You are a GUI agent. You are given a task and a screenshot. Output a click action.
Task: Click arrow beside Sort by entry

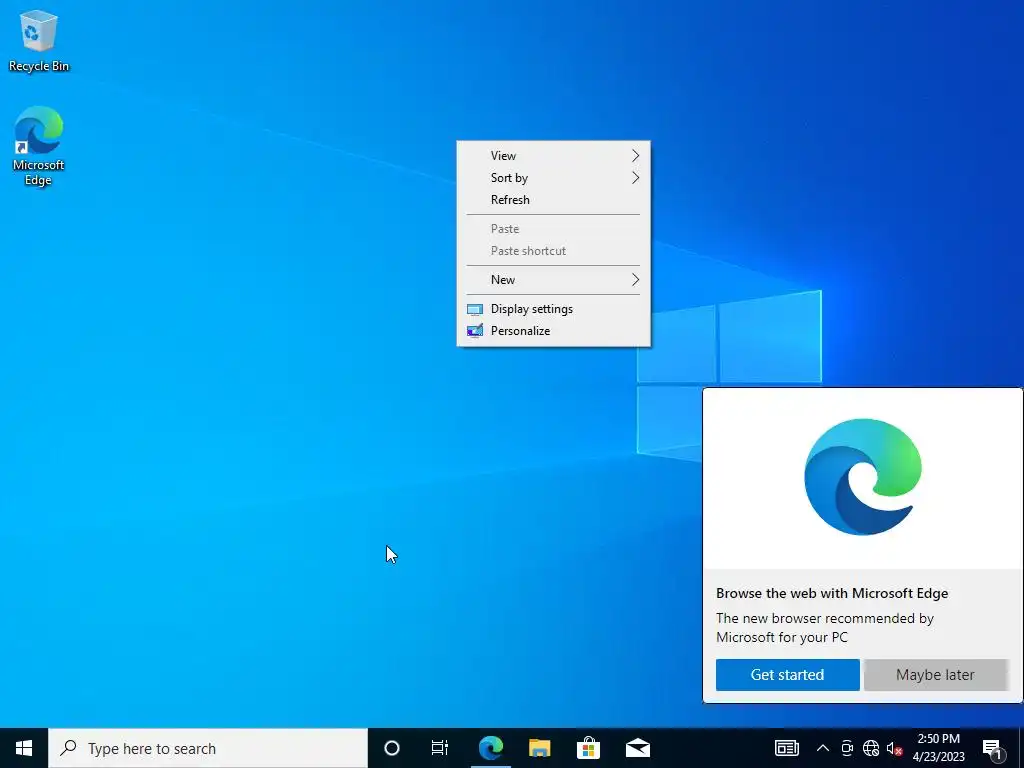point(635,178)
